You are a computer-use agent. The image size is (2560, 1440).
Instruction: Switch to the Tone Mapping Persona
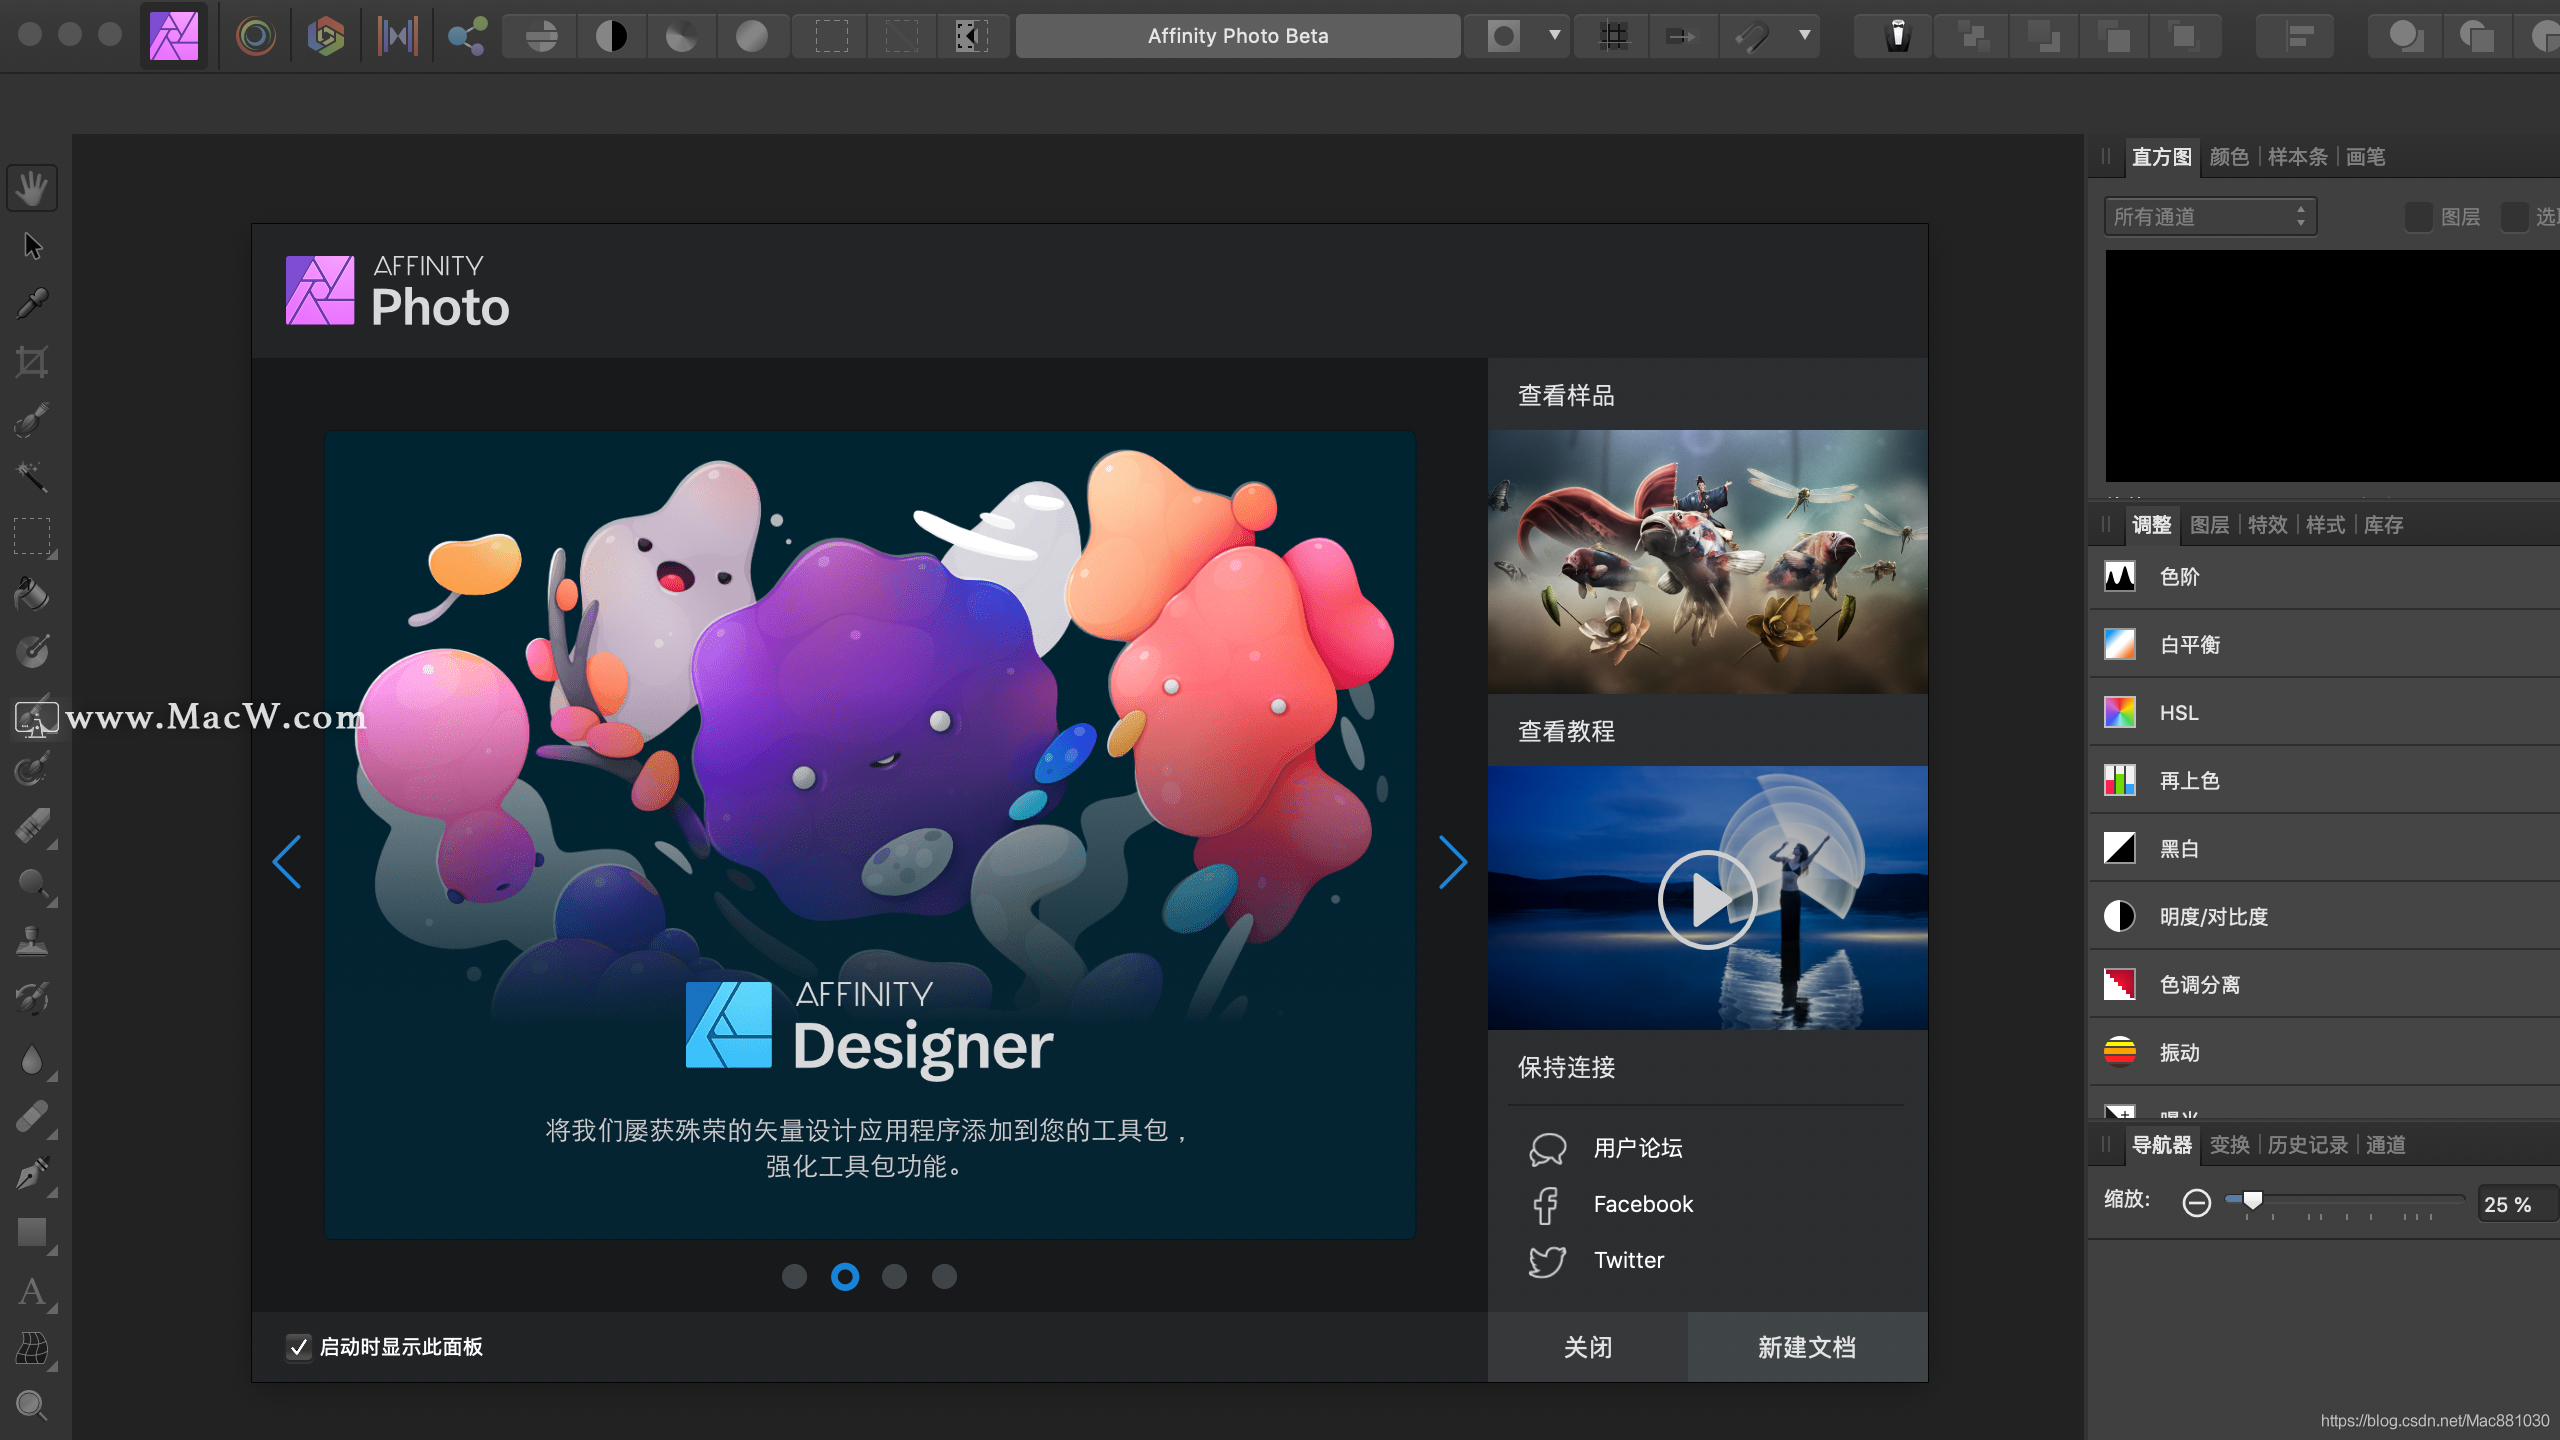pyautogui.click(x=397, y=36)
